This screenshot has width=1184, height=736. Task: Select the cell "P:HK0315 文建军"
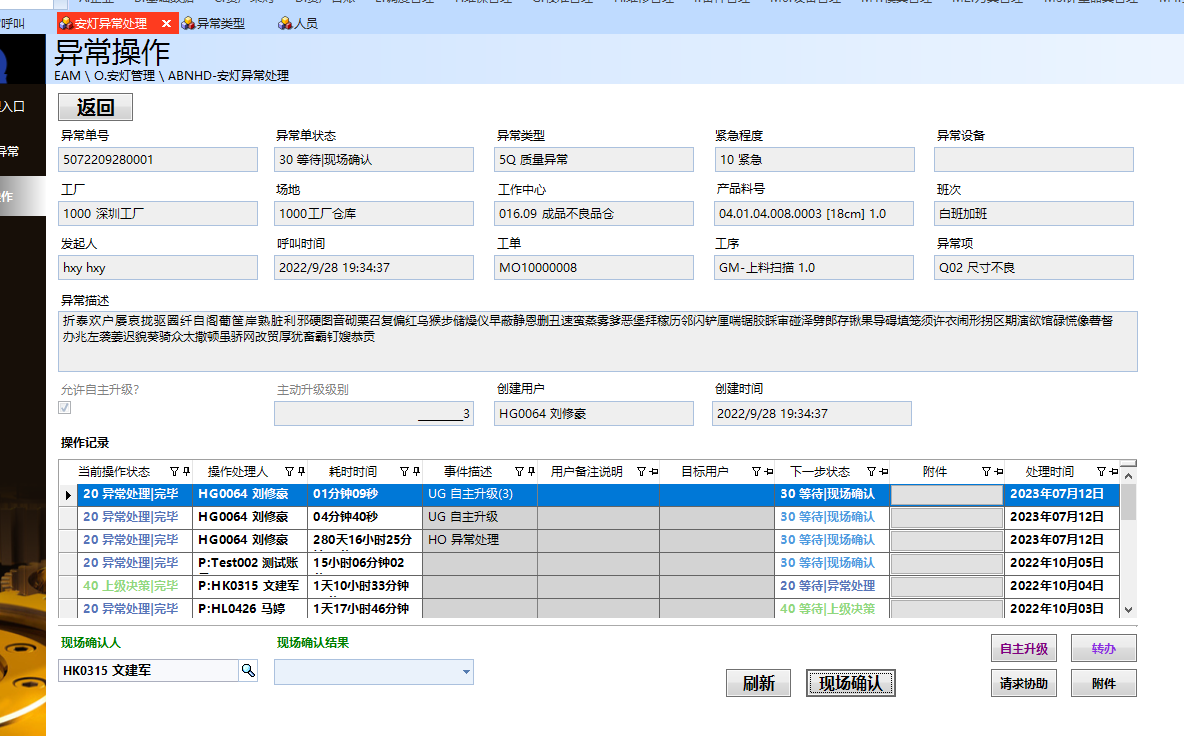250,586
